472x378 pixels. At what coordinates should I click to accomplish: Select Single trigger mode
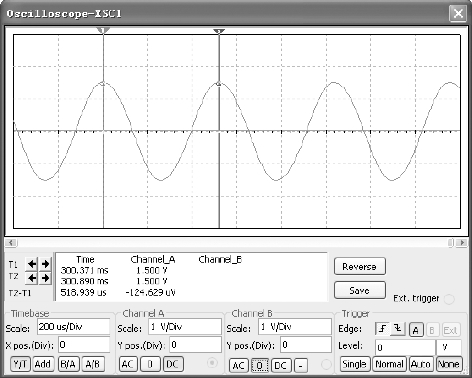355,364
